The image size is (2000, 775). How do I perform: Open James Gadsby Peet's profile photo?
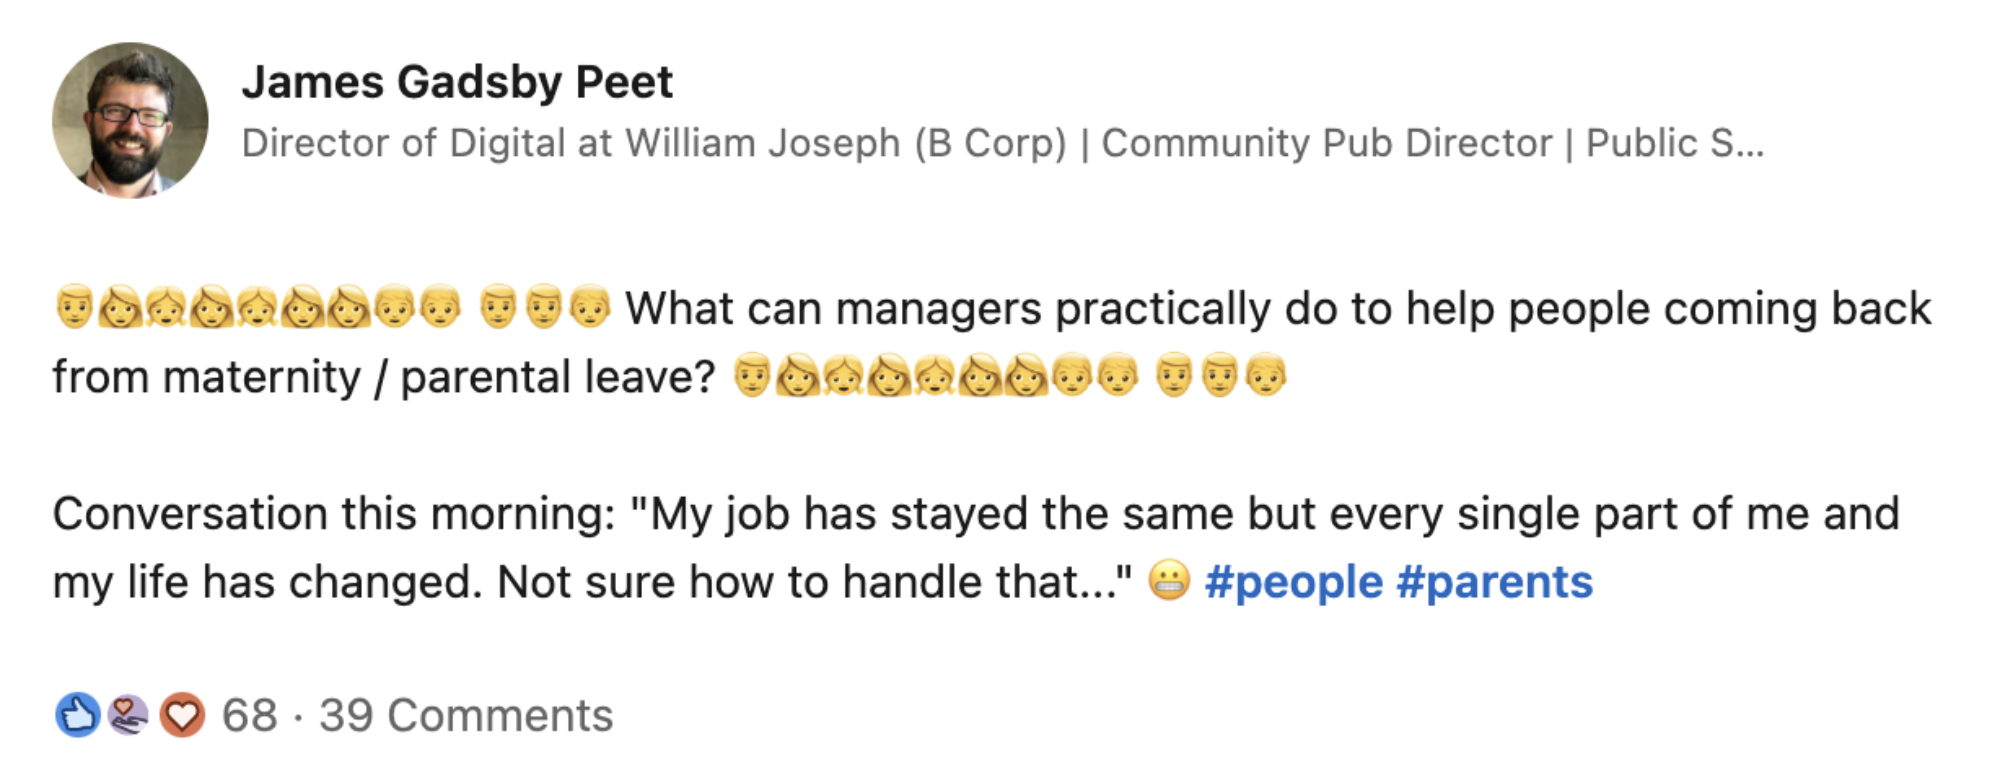tap(130, 120)
